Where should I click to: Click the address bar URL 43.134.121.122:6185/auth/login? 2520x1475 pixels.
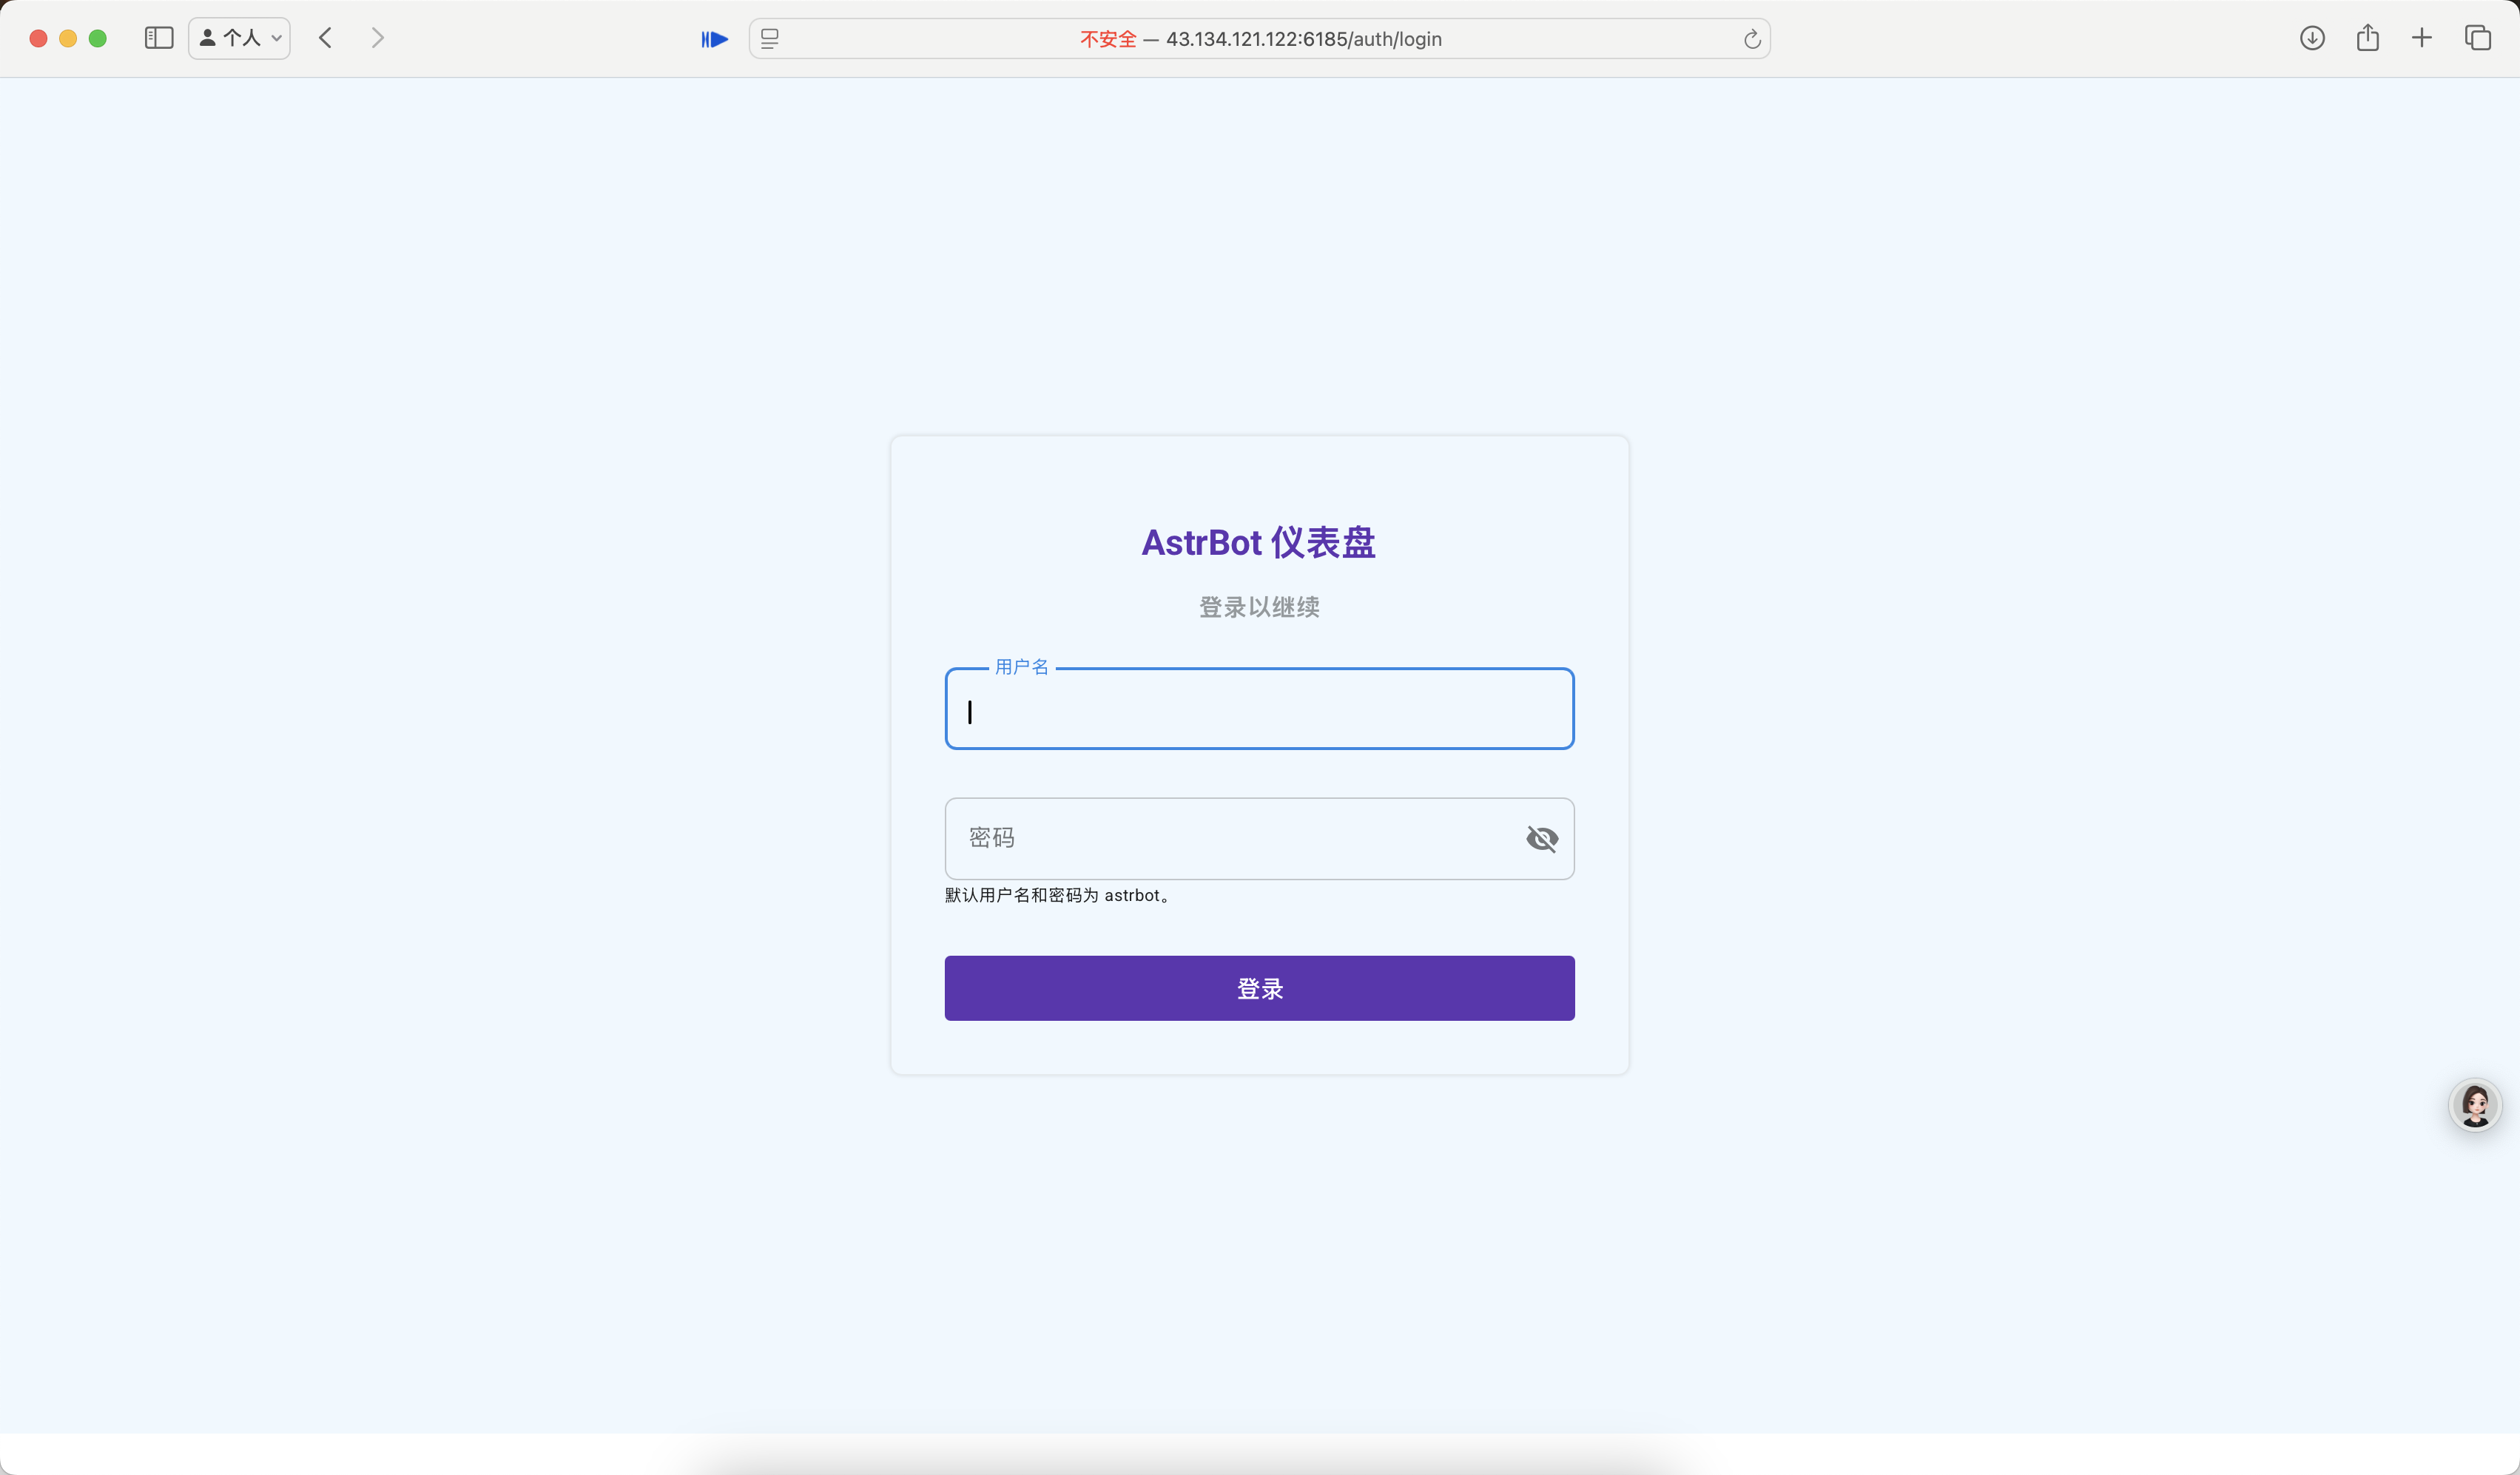pyautogui.click(x=1303, y=39)
